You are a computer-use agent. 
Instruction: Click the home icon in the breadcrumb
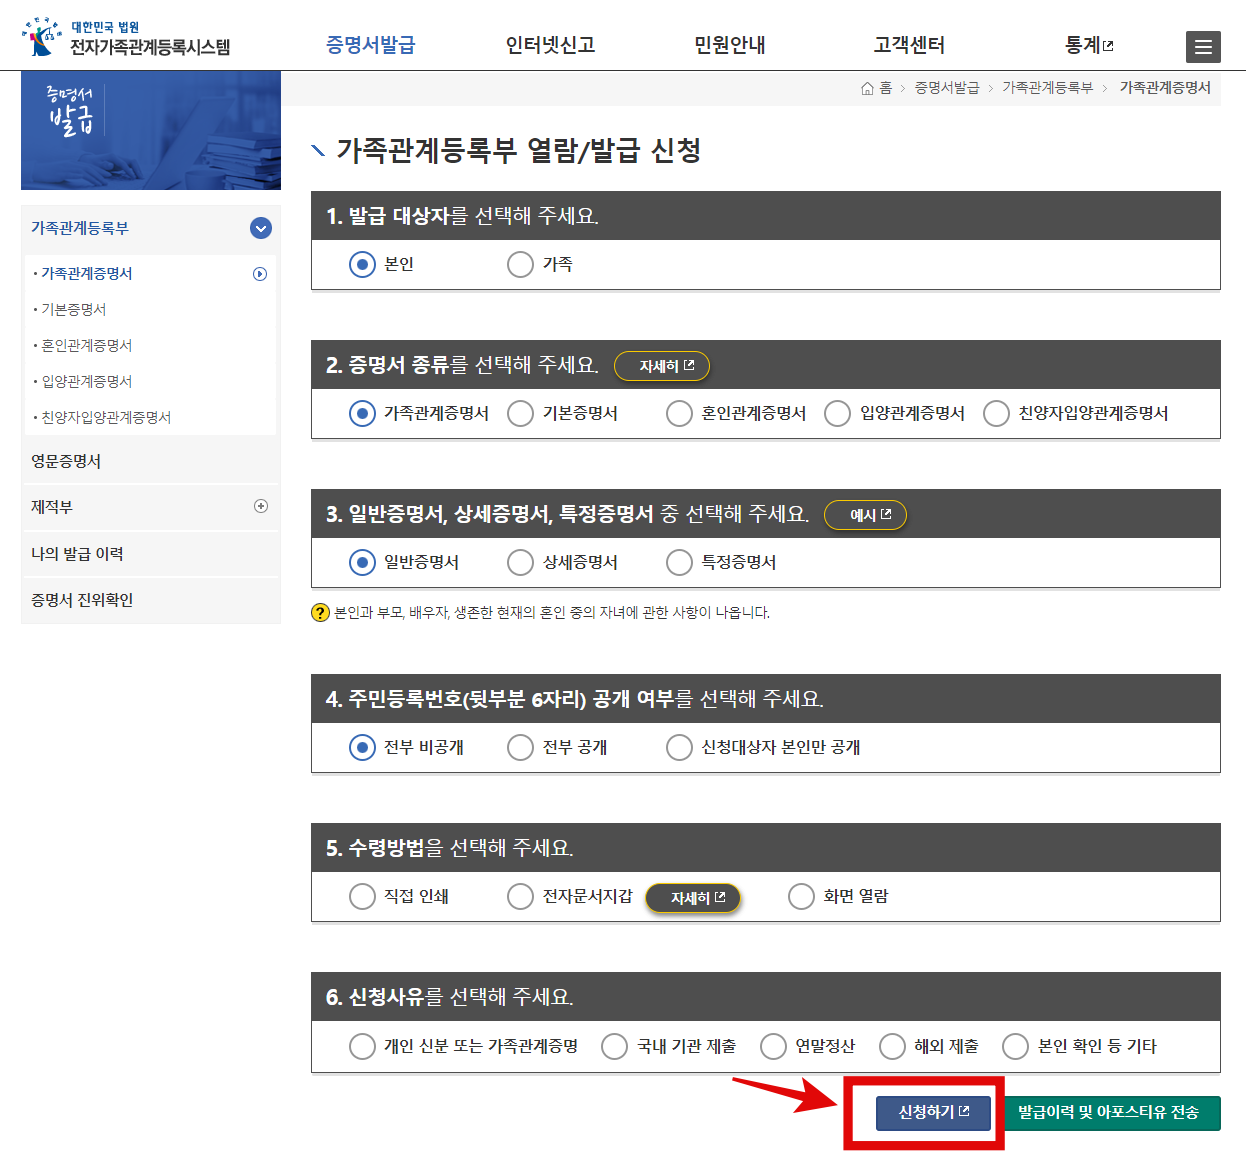[866, 88]
